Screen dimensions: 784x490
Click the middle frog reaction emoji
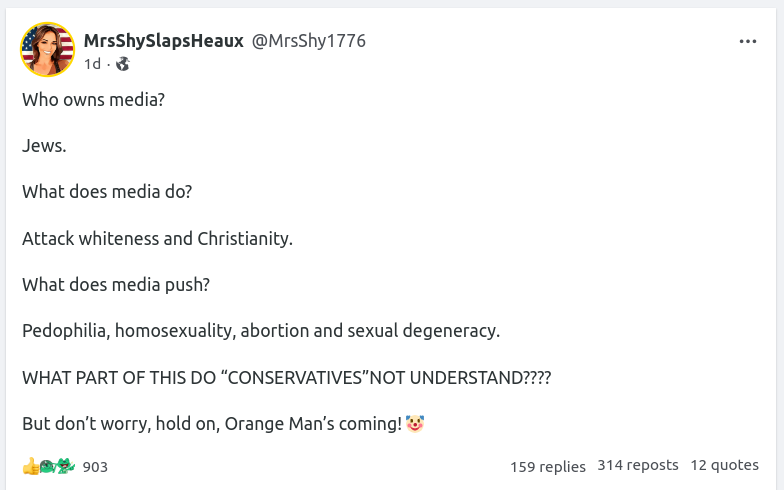click(x=48, y=466)
